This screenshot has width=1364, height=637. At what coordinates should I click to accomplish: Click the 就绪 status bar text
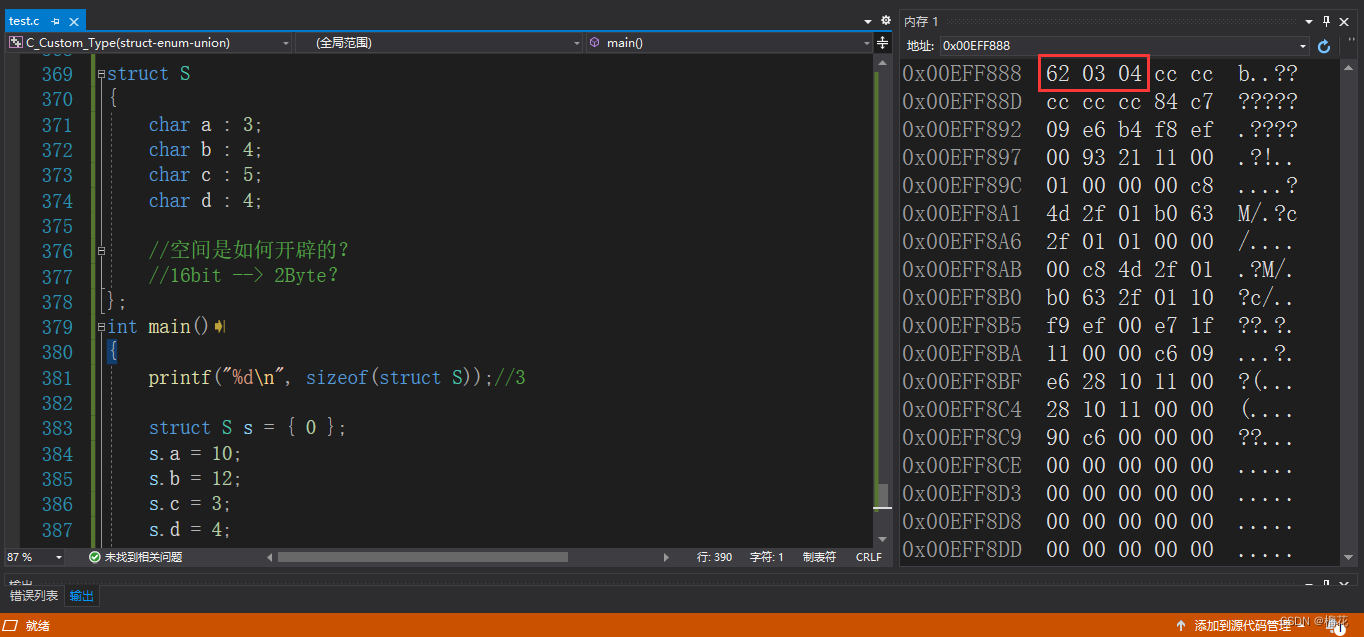click(x=38, y=626)
